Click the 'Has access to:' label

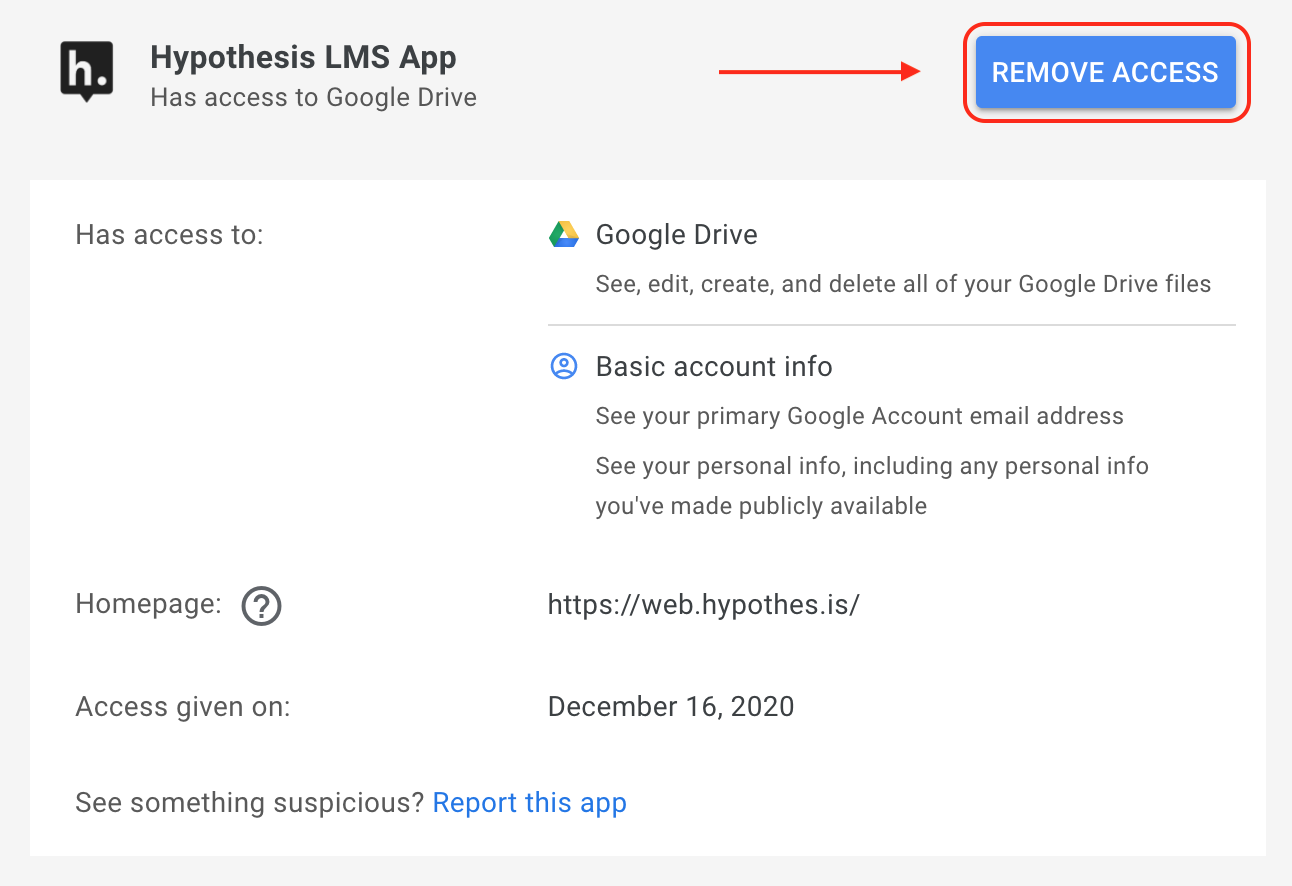pos(170,235)
